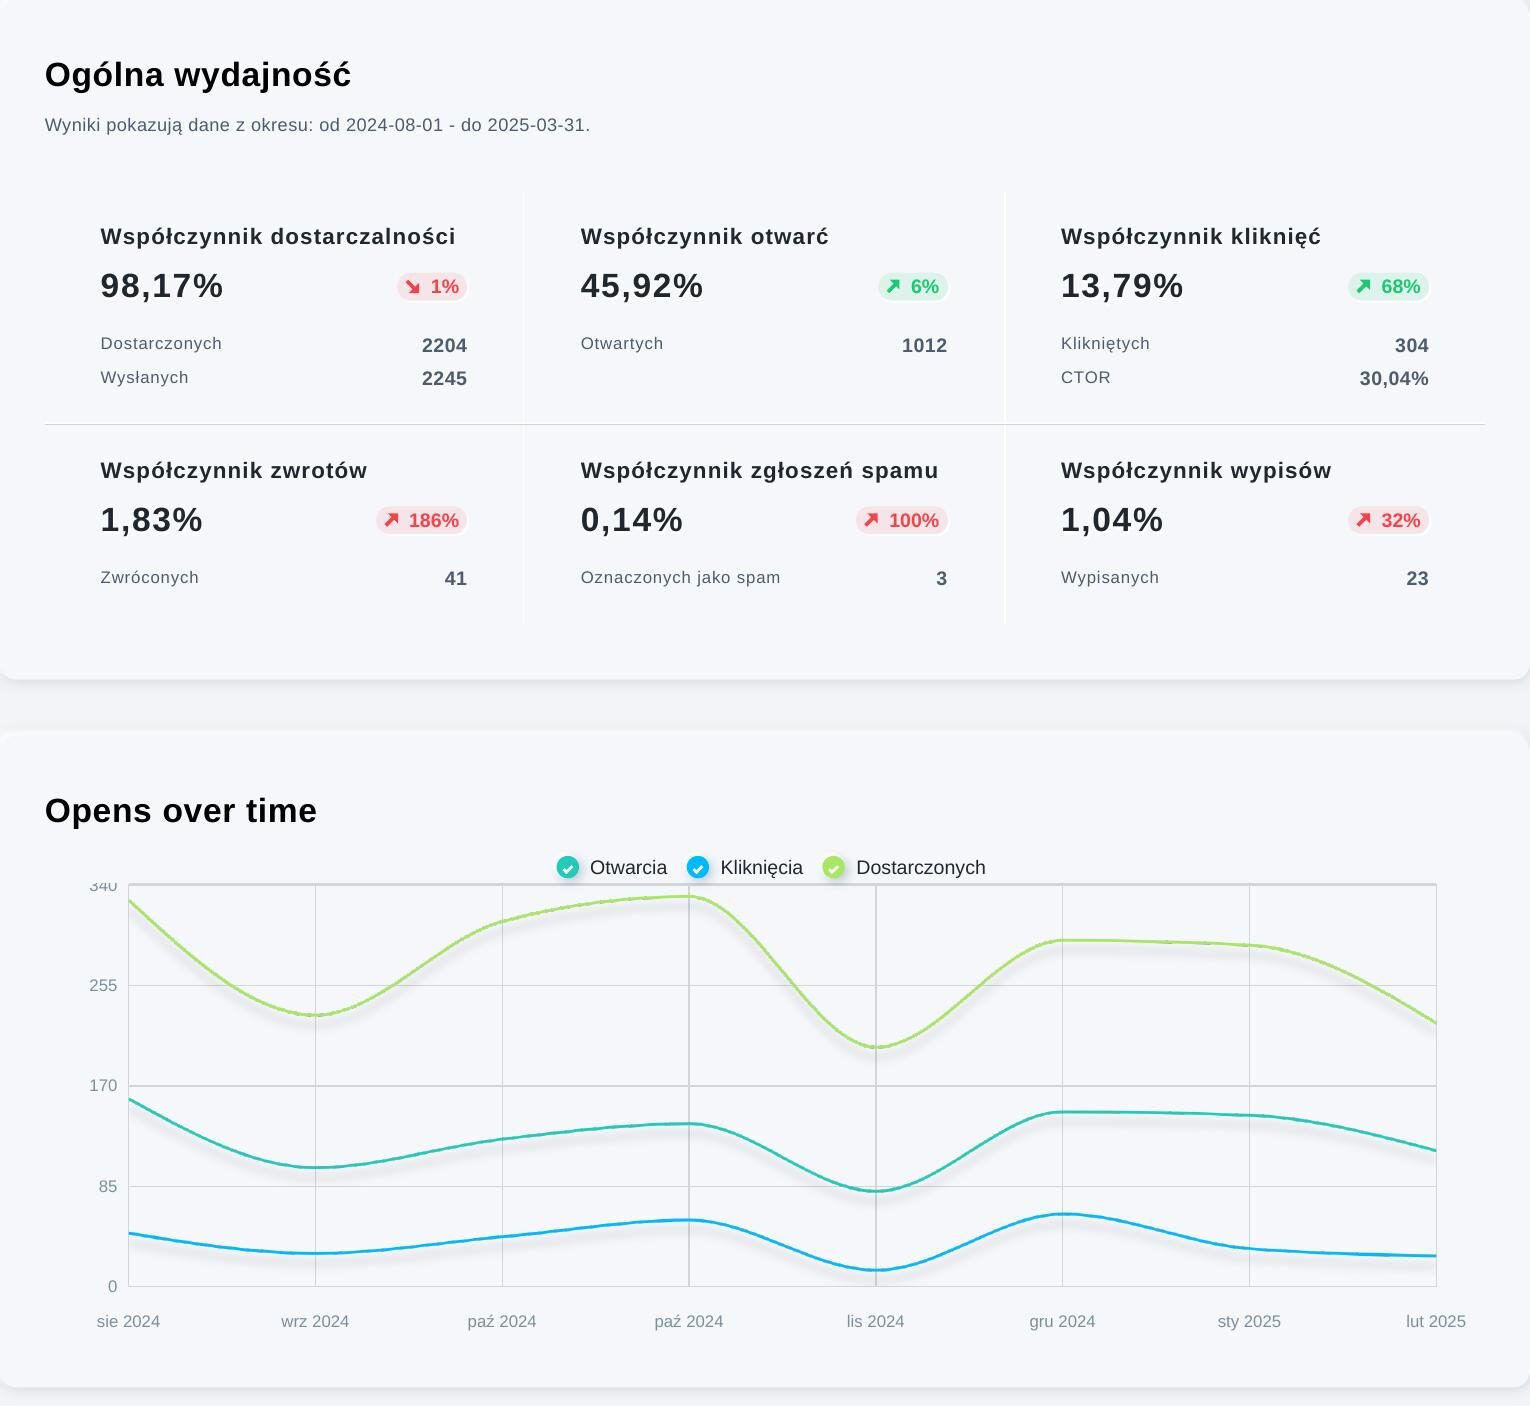Click the 0,14% spam complaint value

(x=632, y=520)
